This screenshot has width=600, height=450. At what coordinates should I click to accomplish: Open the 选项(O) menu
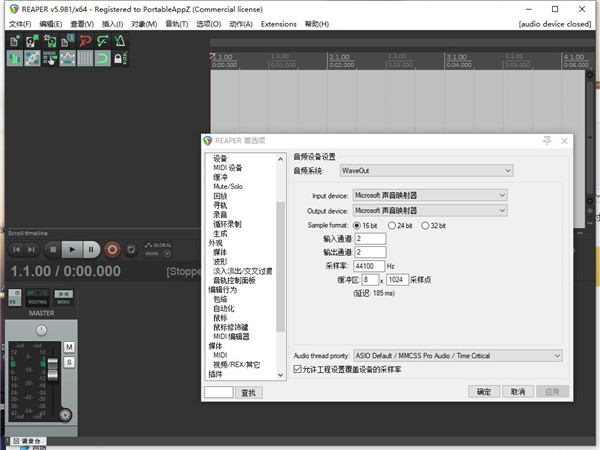coord(209,24)
